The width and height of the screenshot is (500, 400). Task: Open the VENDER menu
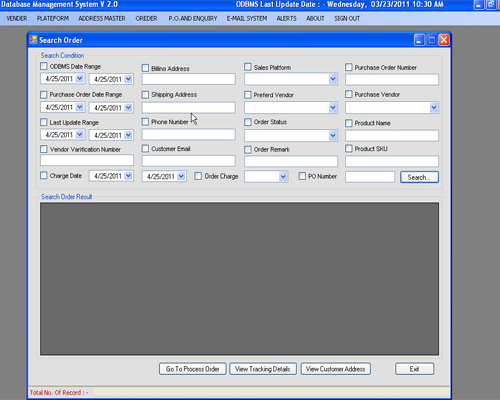[x=17, y=19]
